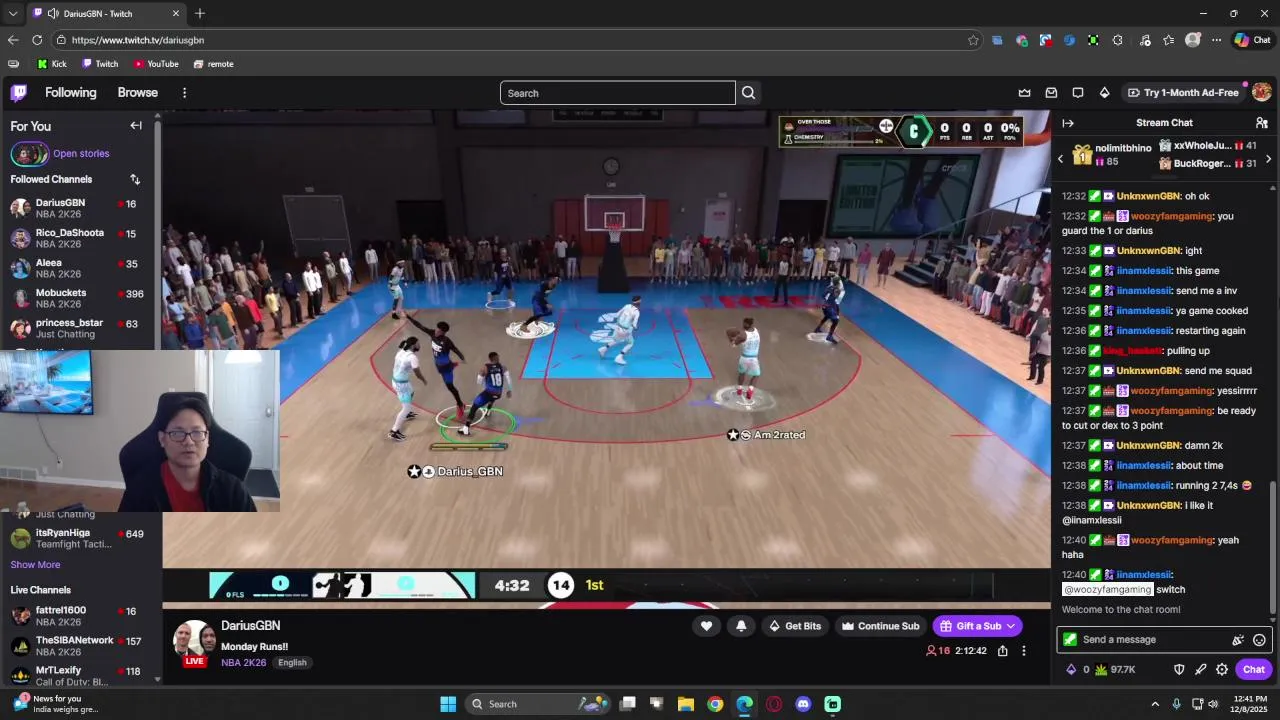Viewport: 1280px width, 720px height.
Task: Refresh the page
Action: click(37, 40)
